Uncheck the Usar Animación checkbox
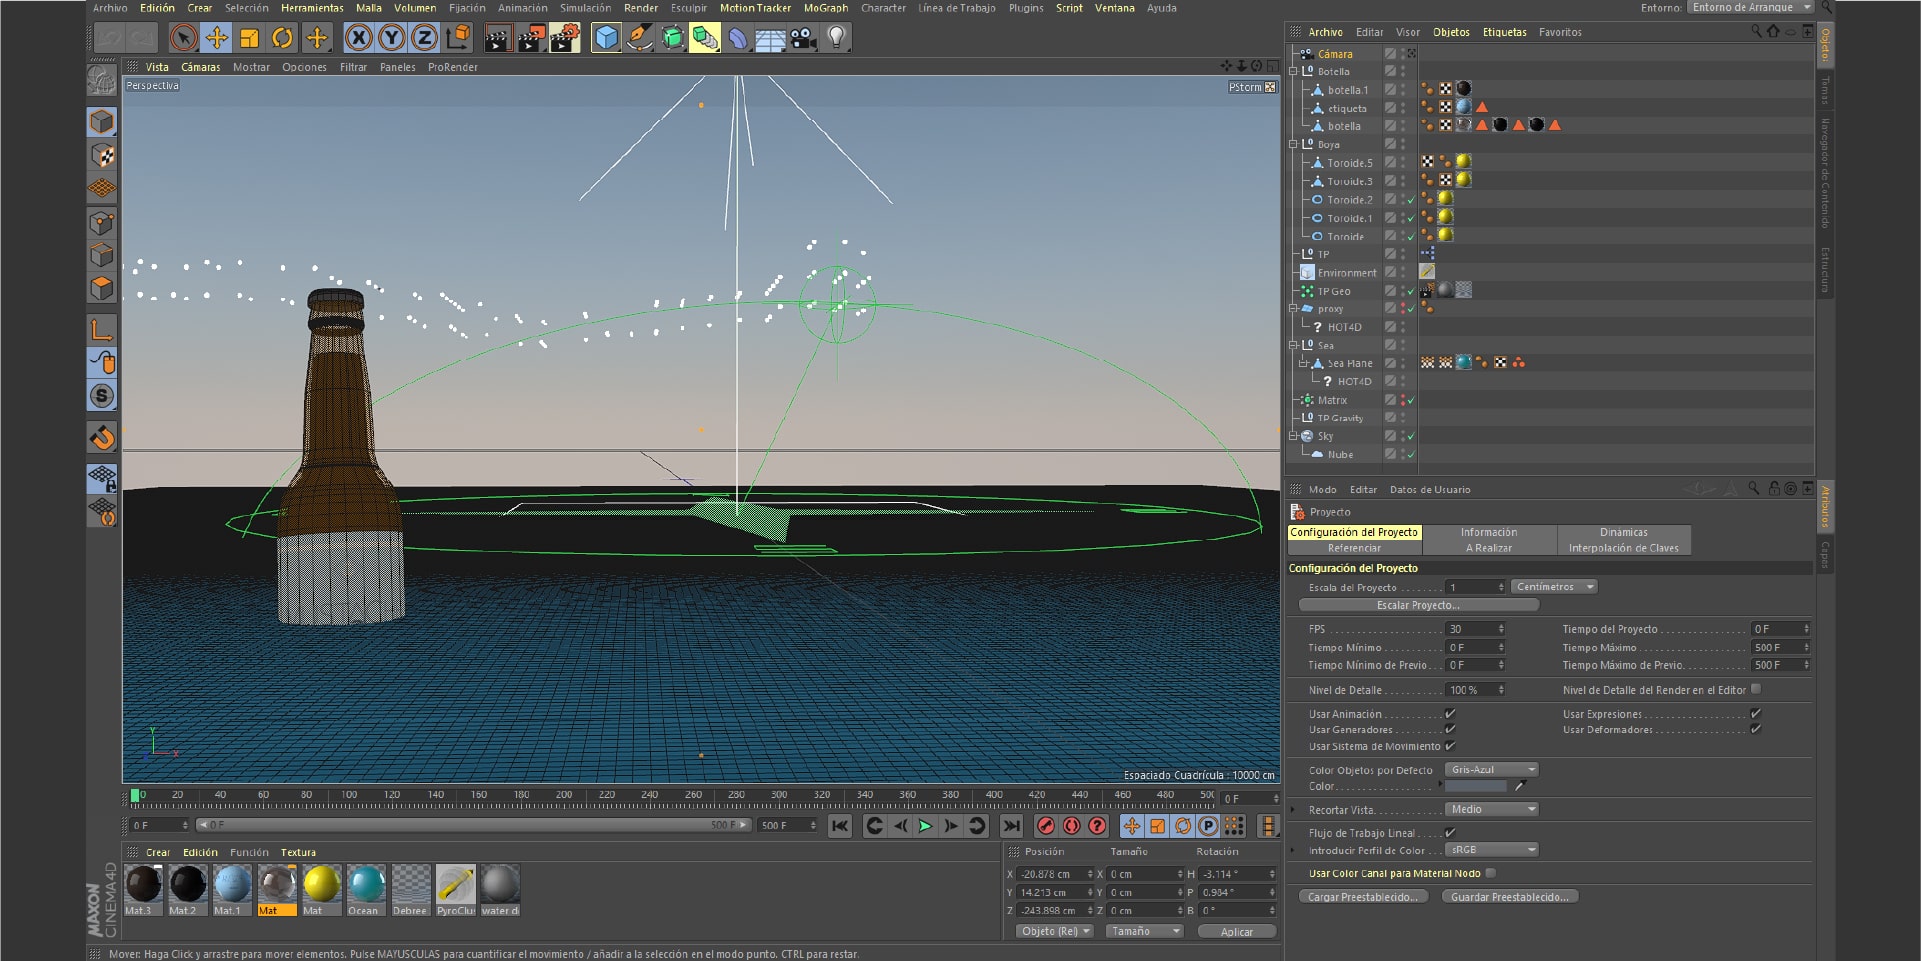 (x=1449, y=714)
